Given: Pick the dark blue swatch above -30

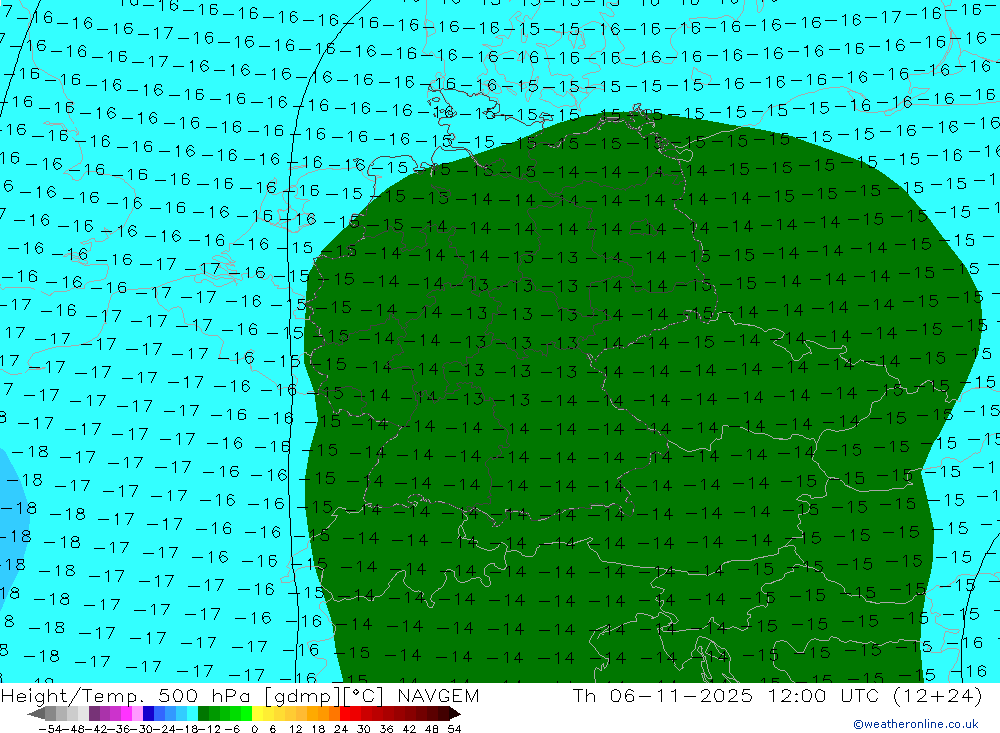Looking at the screenshot, I should click(149, 713).
